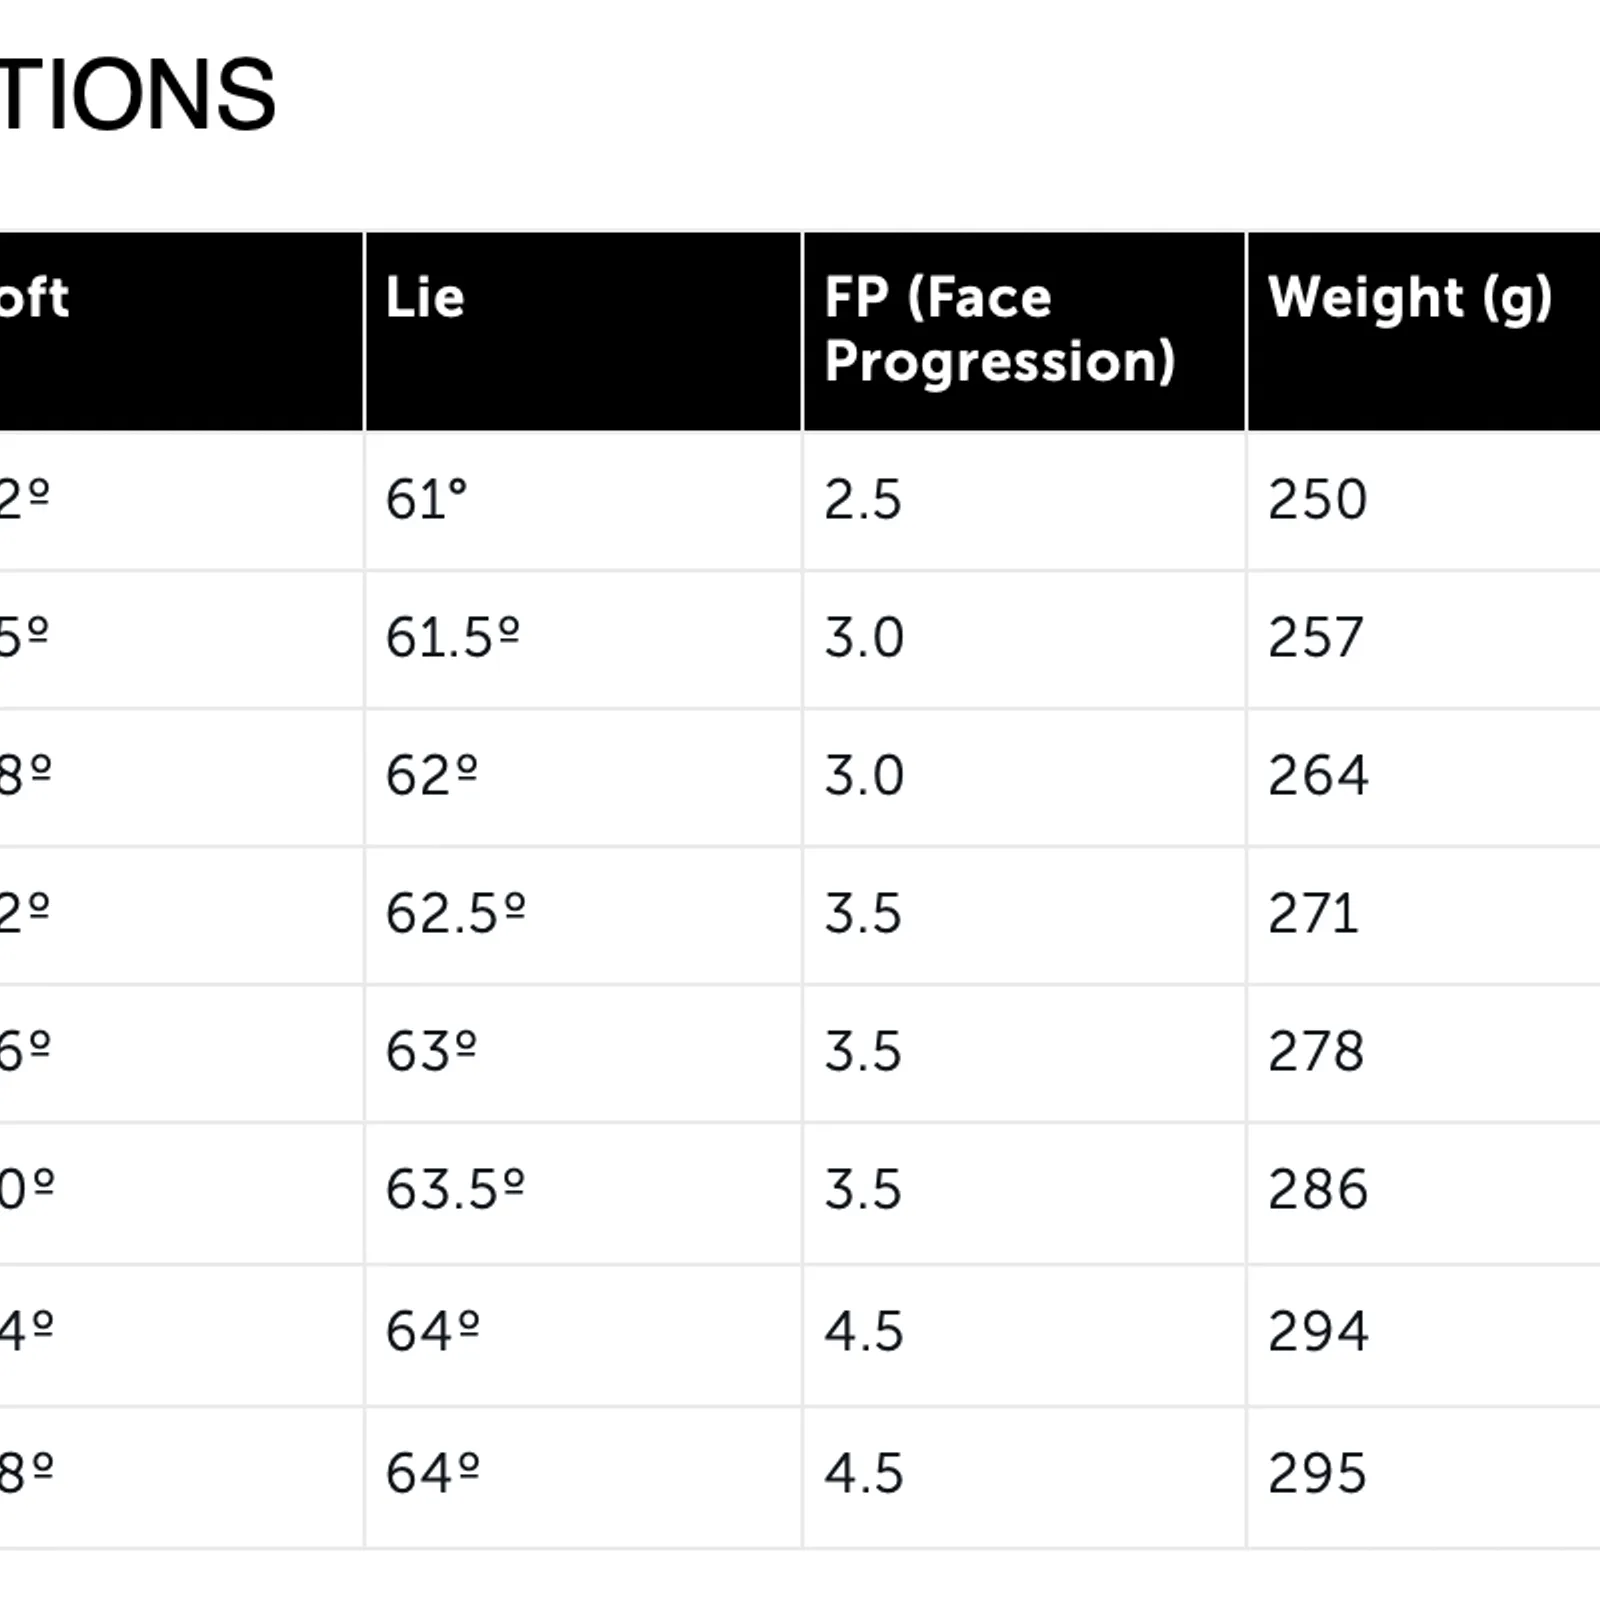The width and height of the screenshot is (1600, 1600).
Task: Click the 2.5 face progression cell
Action: pyautogui.click(x=863, y=499)
